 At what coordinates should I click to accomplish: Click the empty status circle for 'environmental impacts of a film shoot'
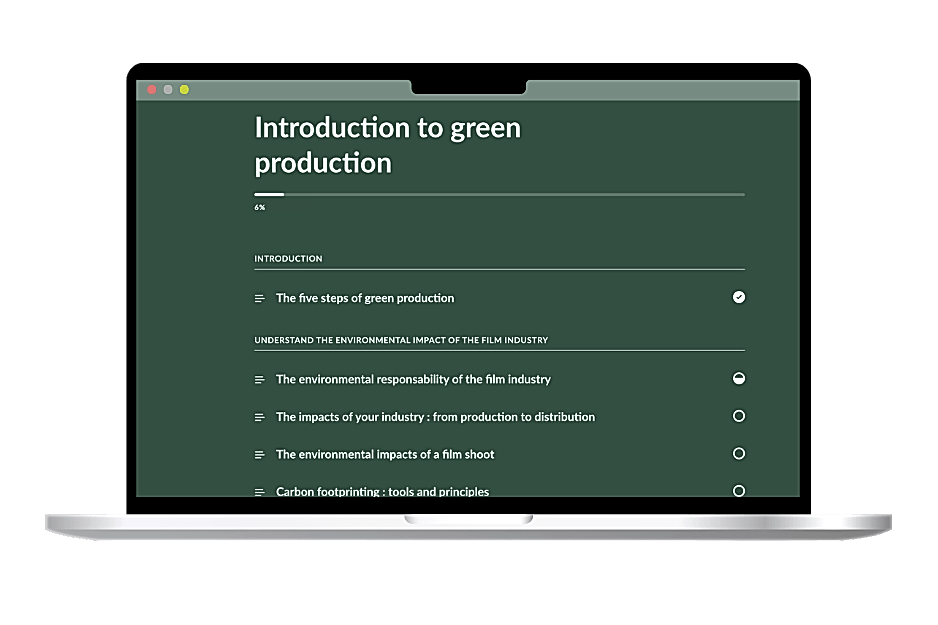(x=739, y=453)
